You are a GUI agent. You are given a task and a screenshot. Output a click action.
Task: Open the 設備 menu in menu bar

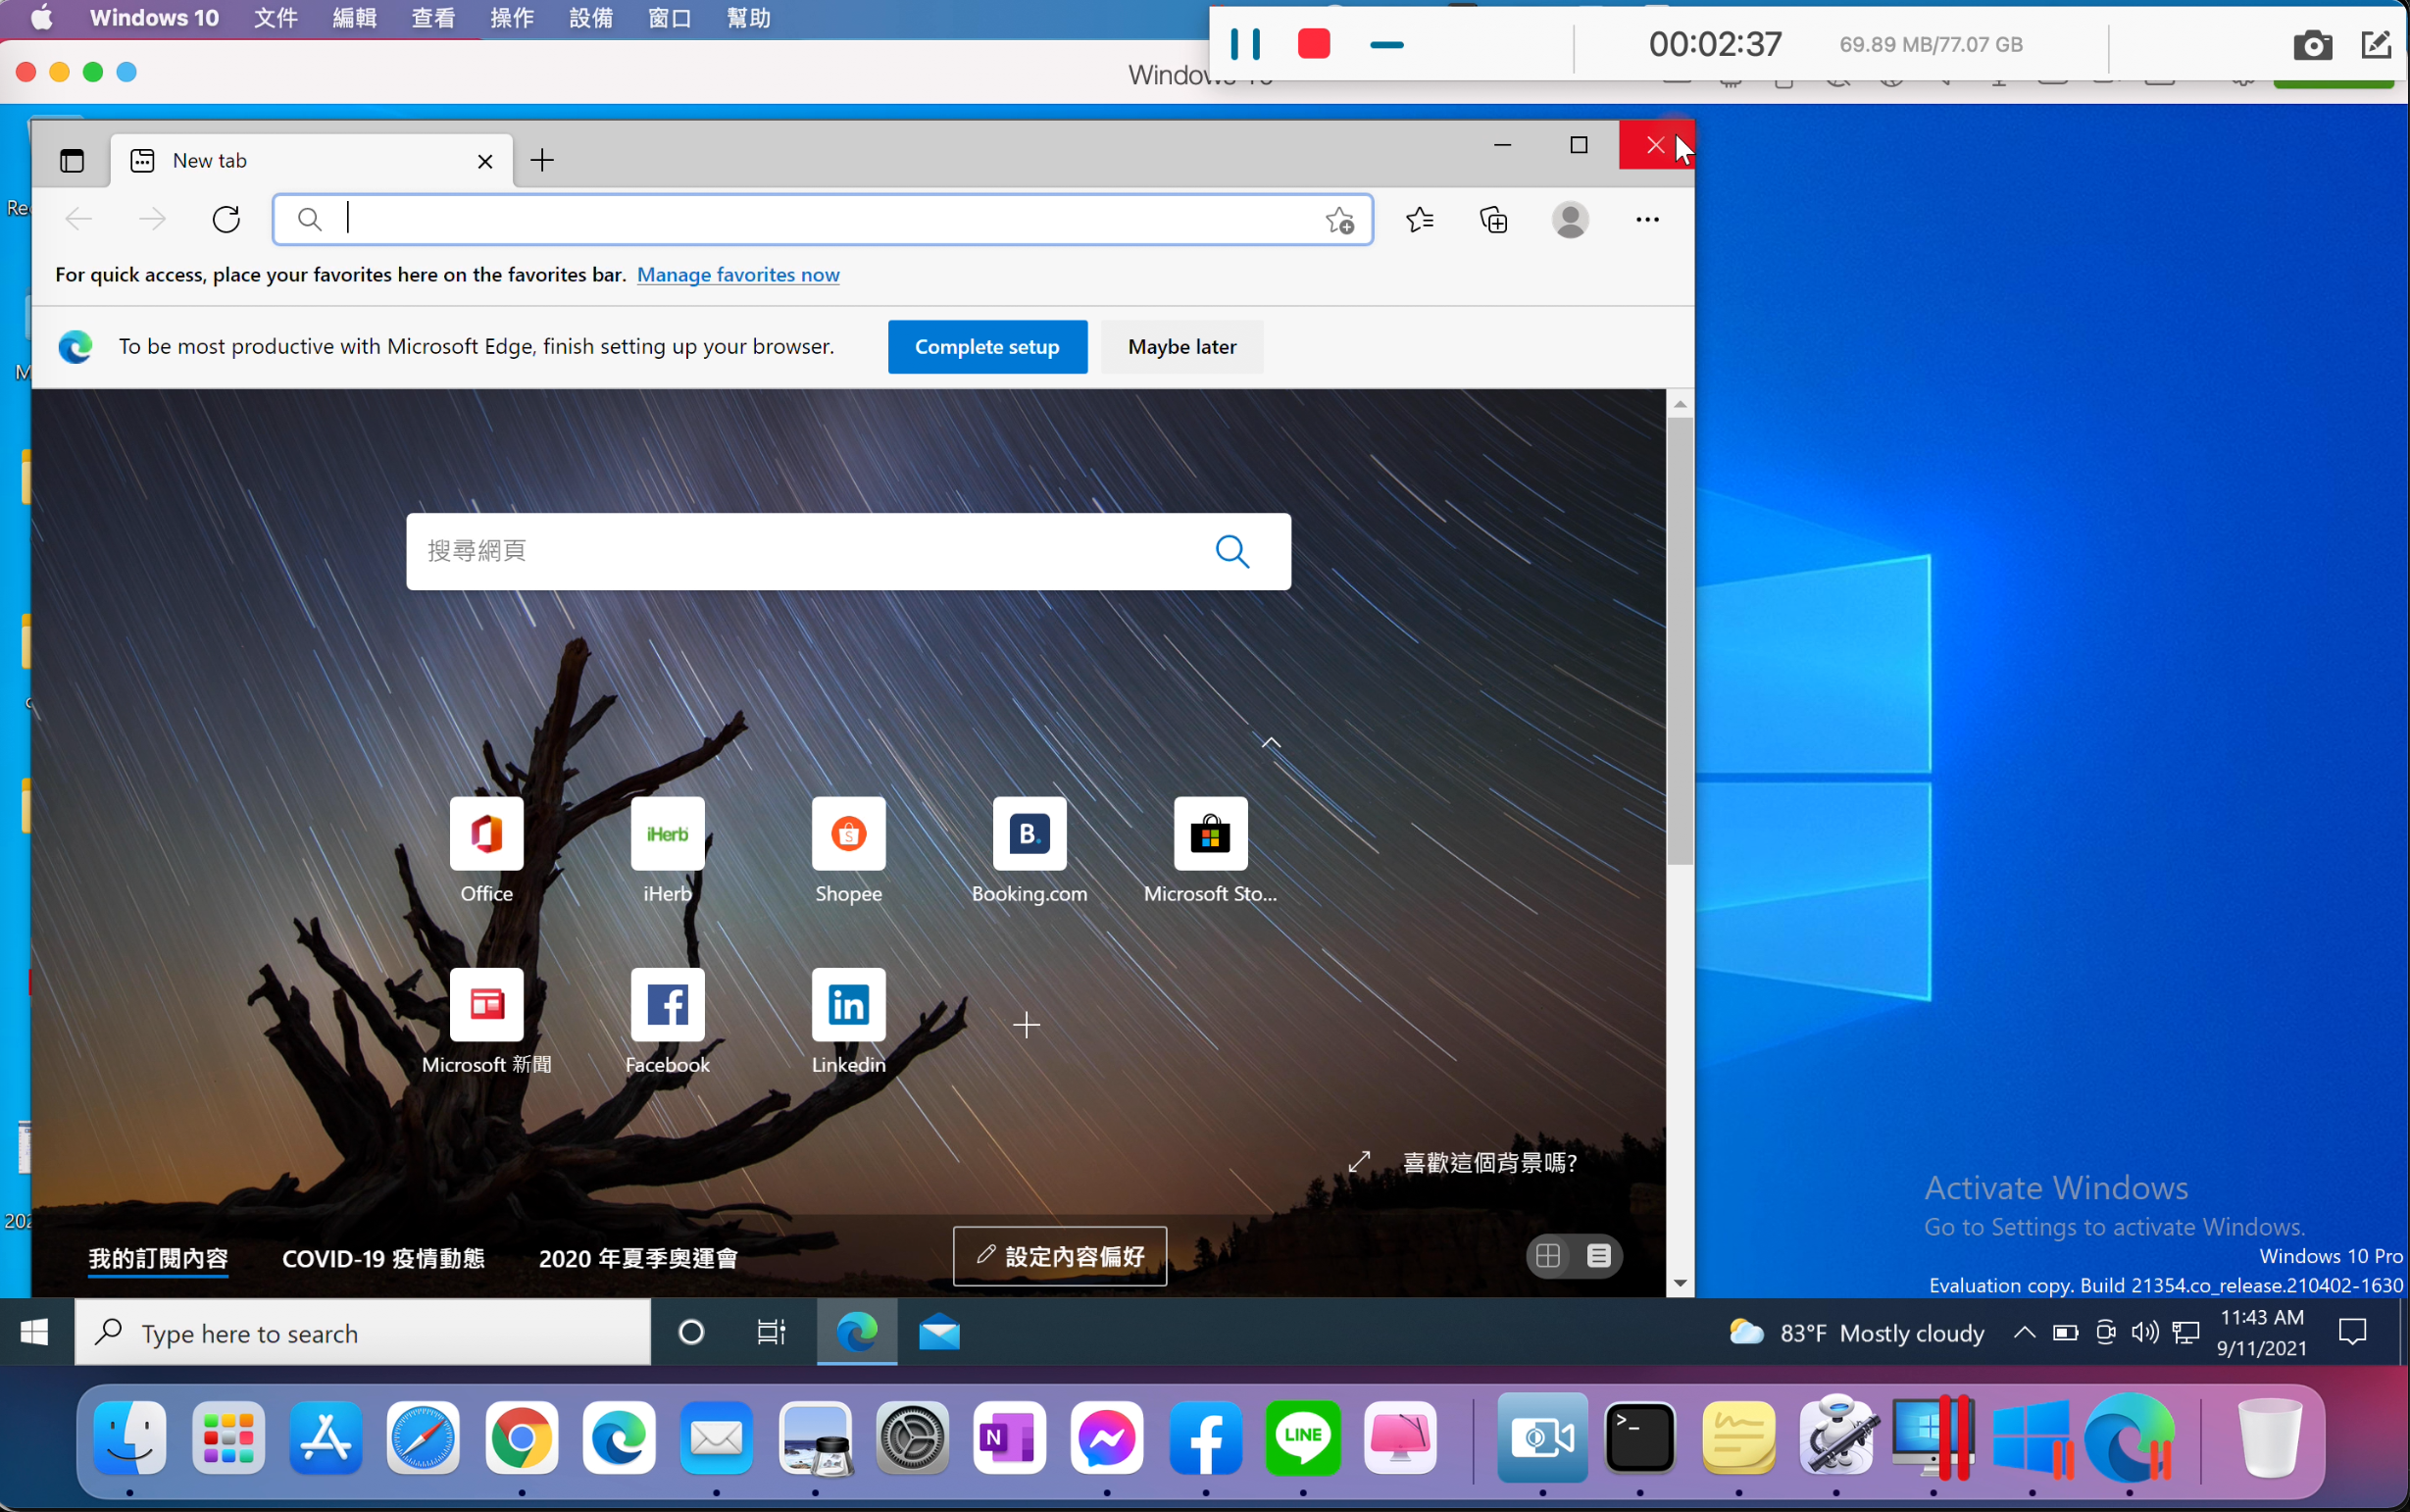pyautogui.click(x=591, y=18)
